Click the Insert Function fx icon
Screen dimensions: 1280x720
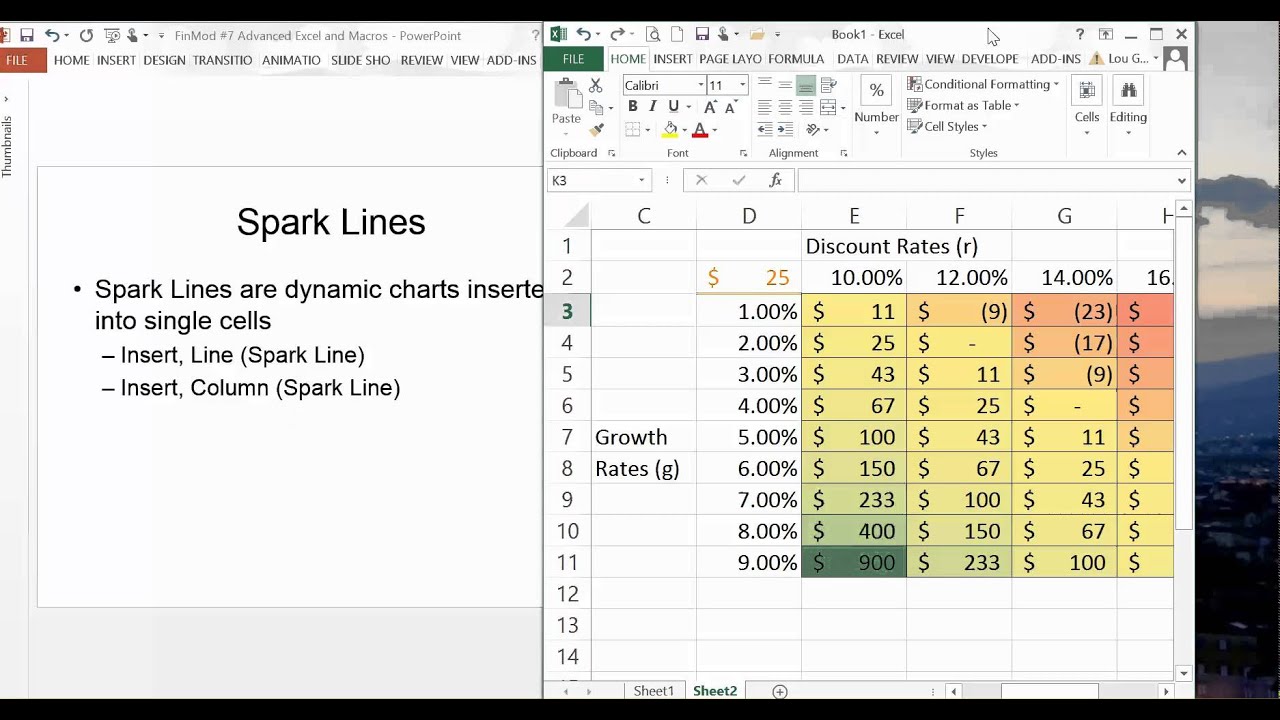click(775, 181)
